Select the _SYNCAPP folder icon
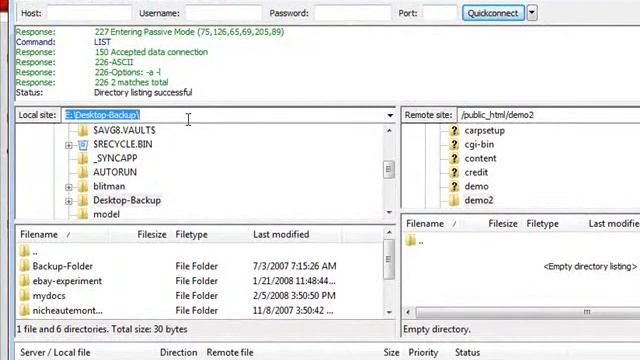Image resolution: width=640 pixels, height=360 pixels. click(83, 158)
